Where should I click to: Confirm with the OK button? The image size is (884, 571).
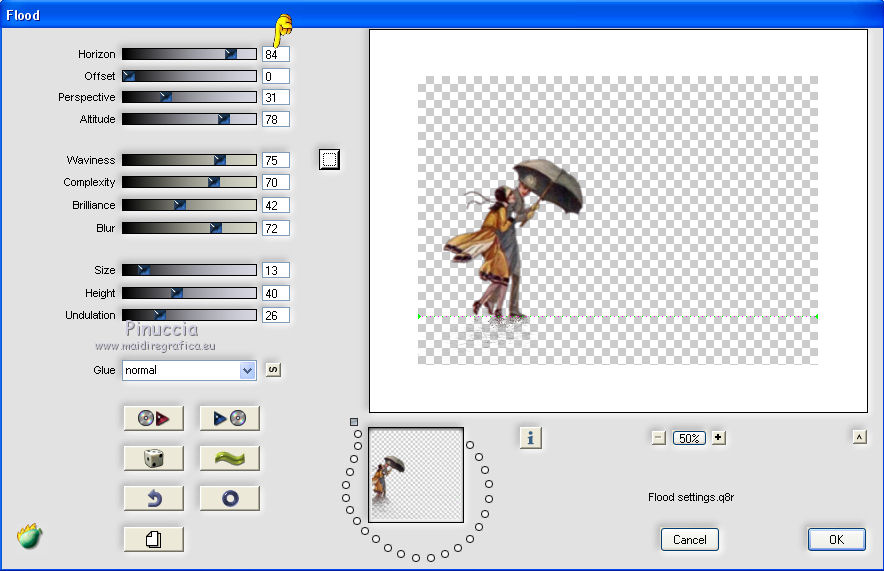[x=837, y=539]
